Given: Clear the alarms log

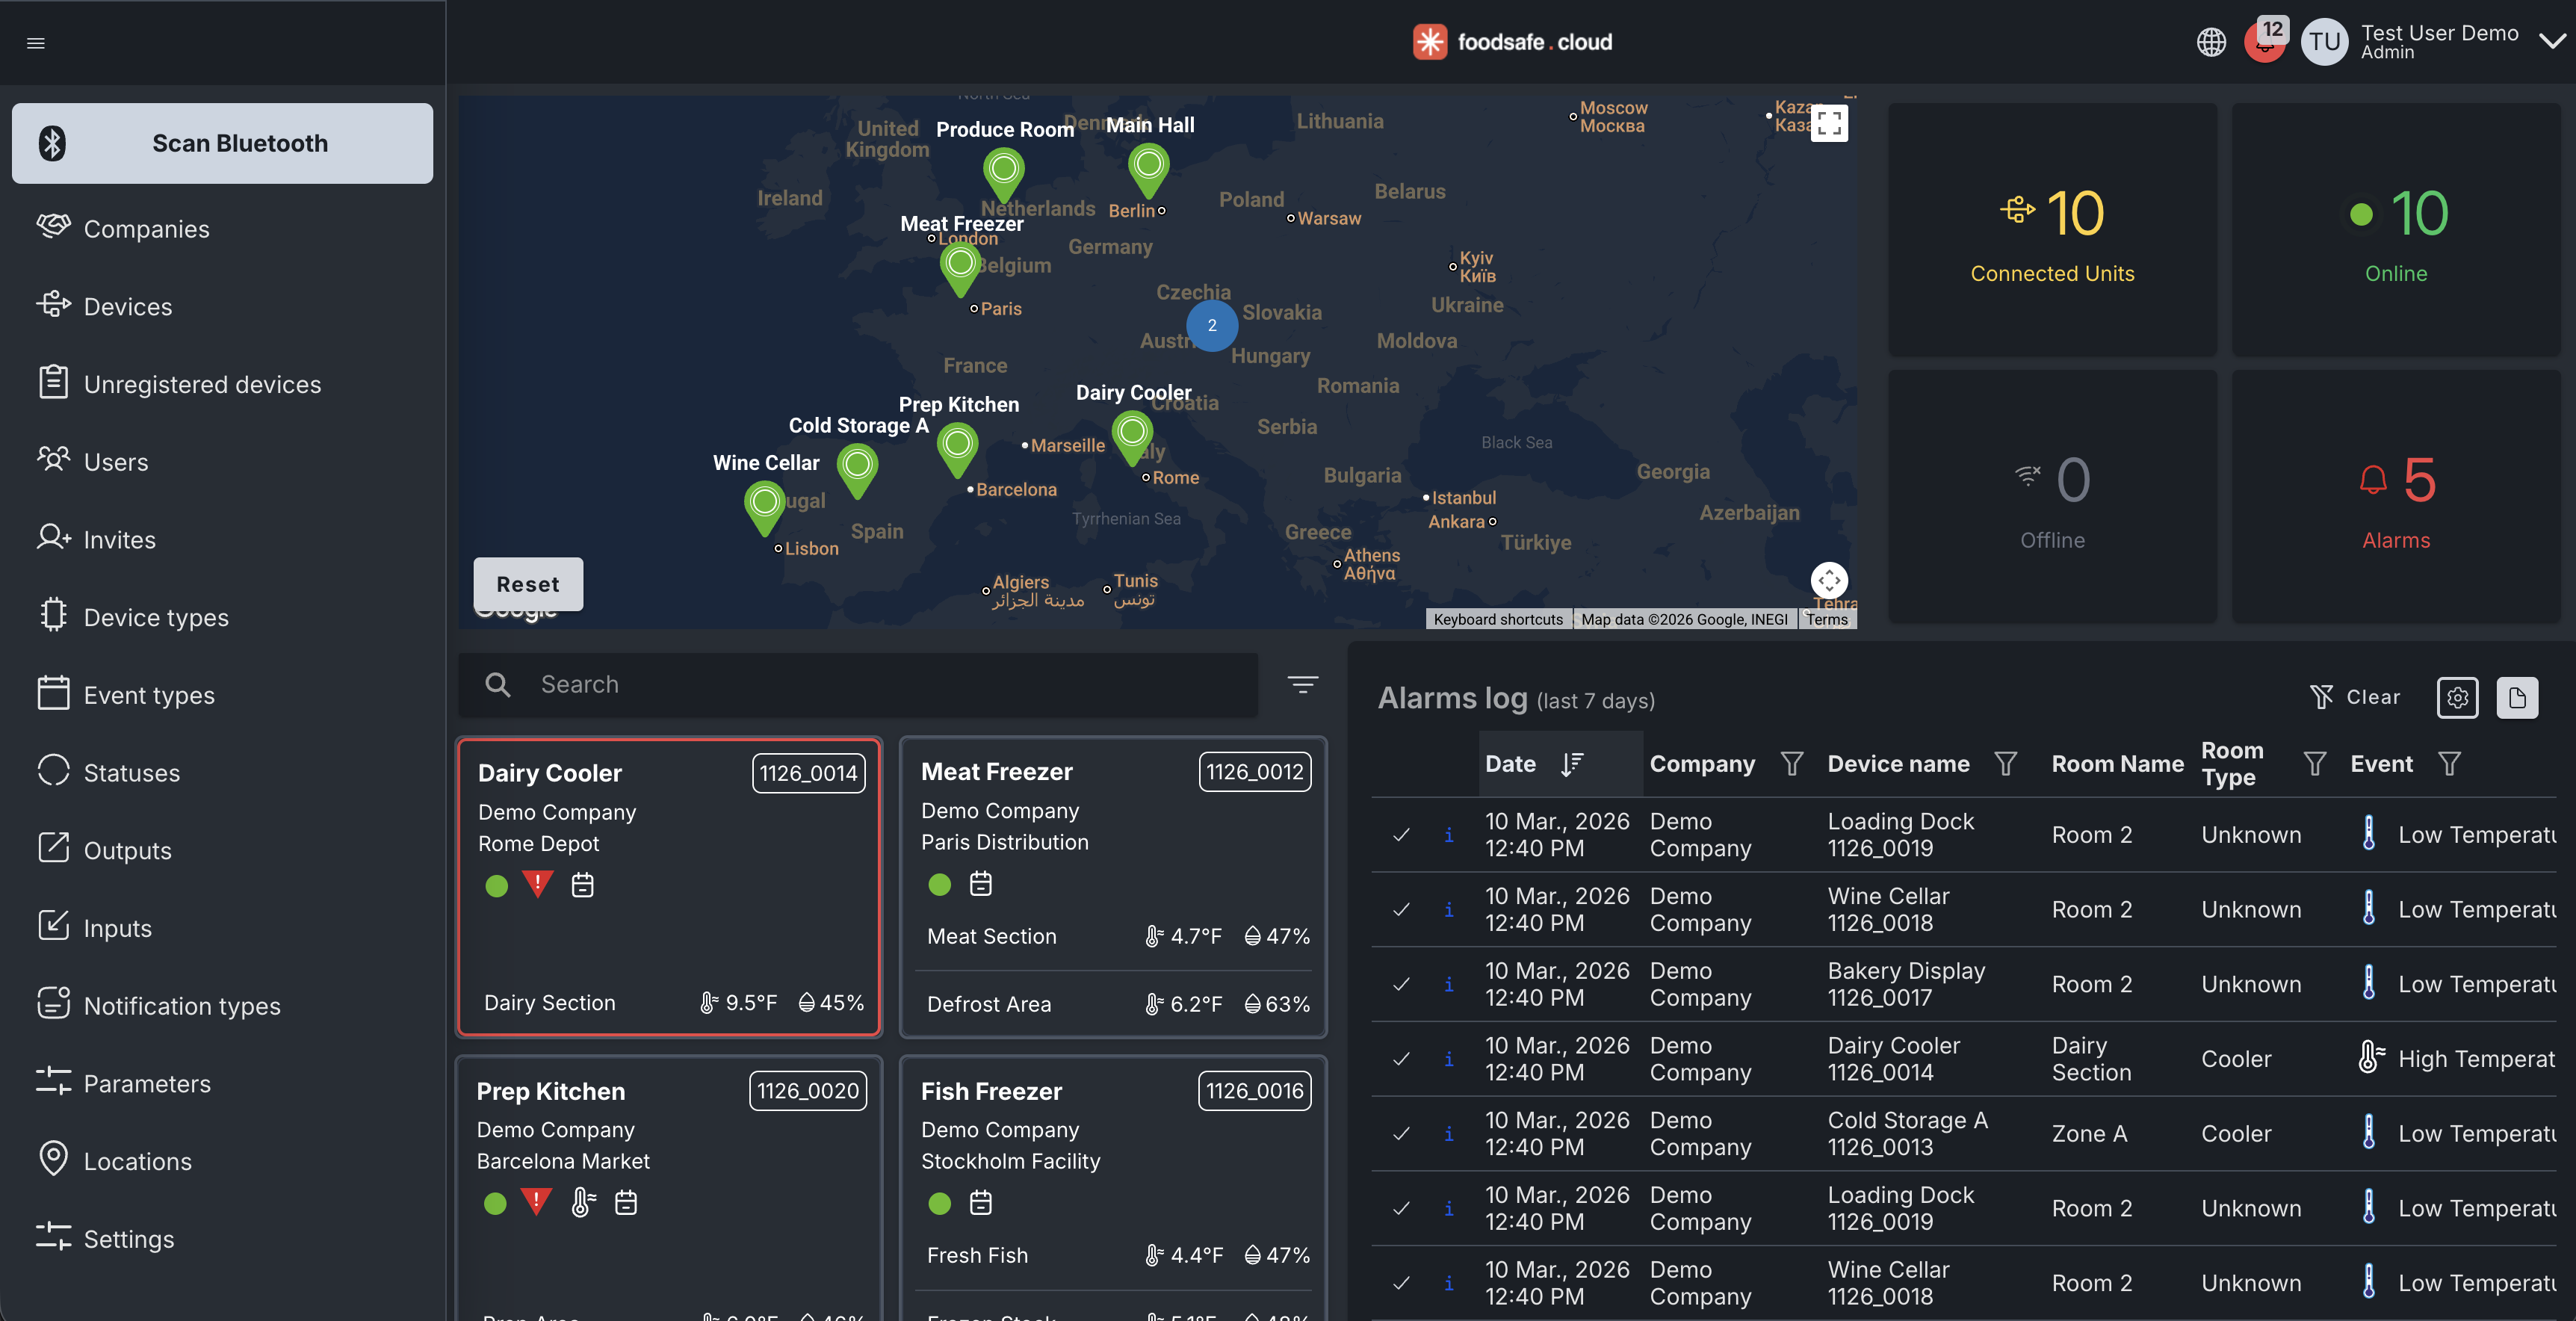Looking at the screenshot, I should (x=2356, y=697).
